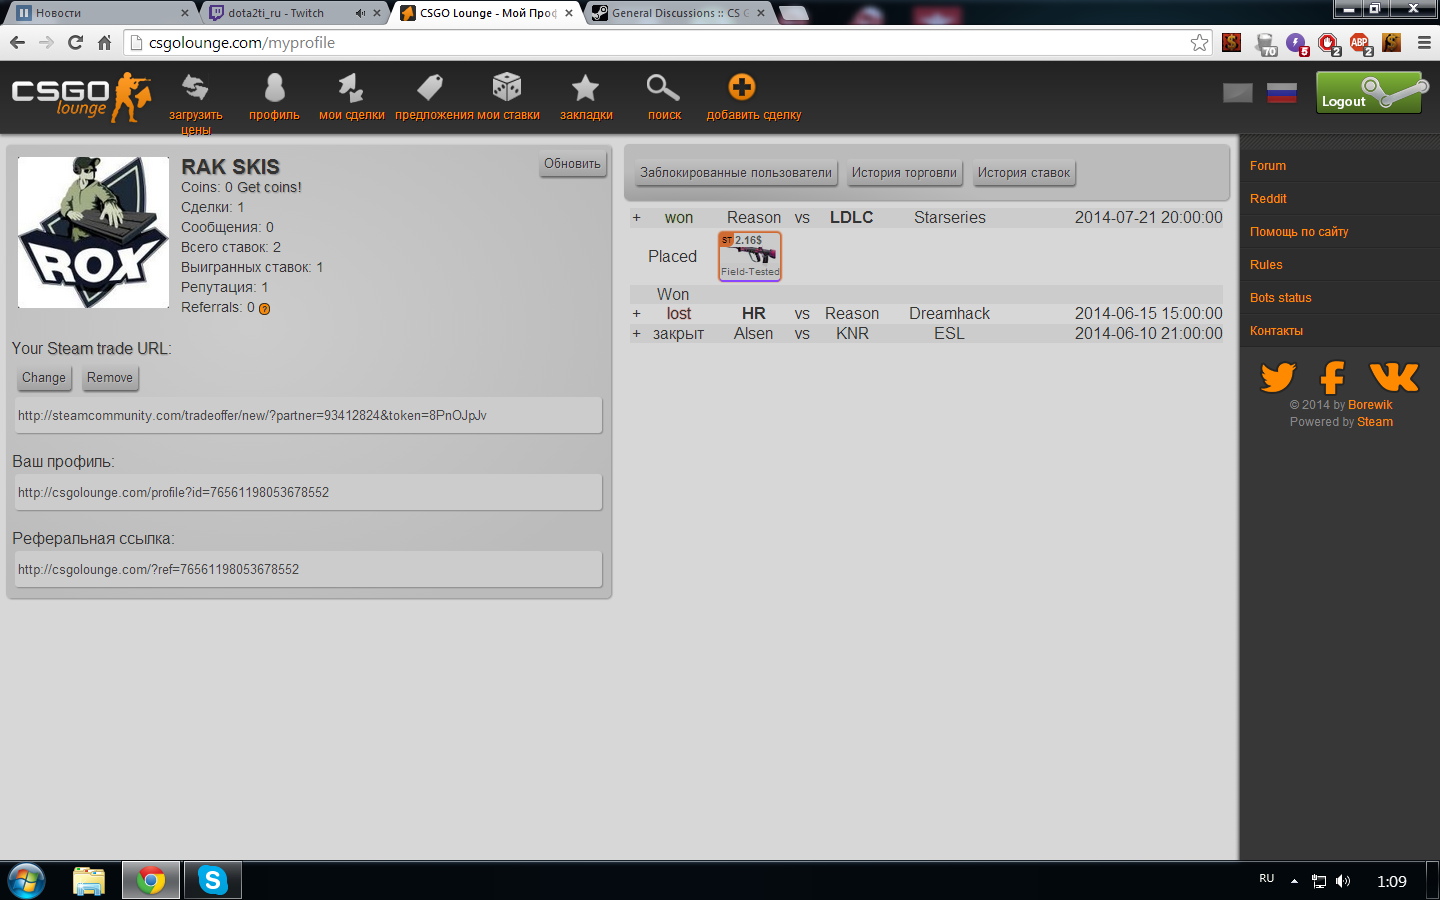Open the profile (профиль) icon
The height and width of the screenshot is (900, 1440).
click(x=274, y=88)
